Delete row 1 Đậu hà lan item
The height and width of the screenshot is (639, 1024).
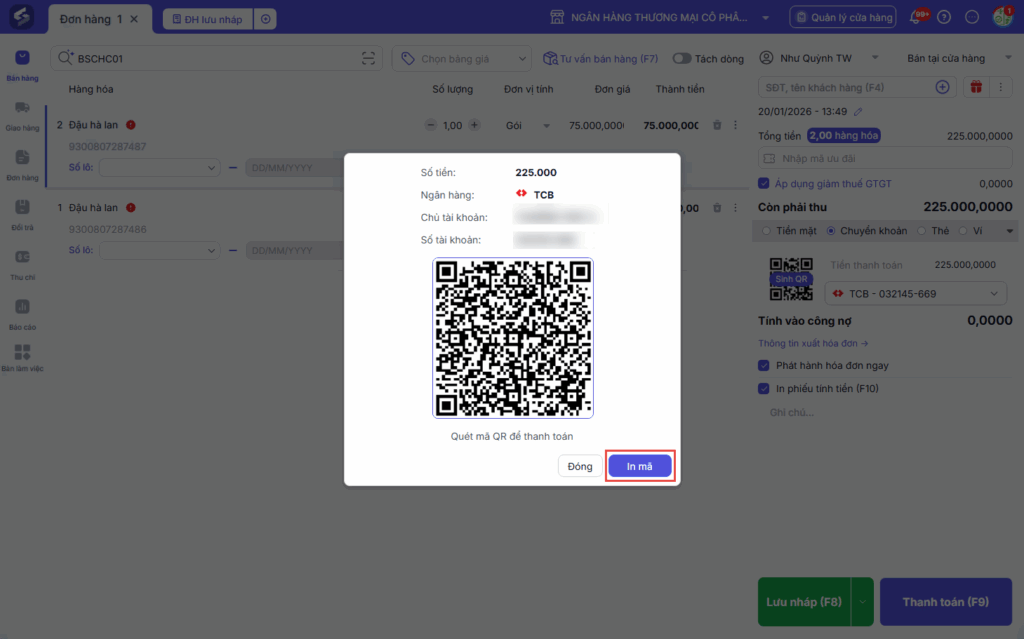(717, 208)
